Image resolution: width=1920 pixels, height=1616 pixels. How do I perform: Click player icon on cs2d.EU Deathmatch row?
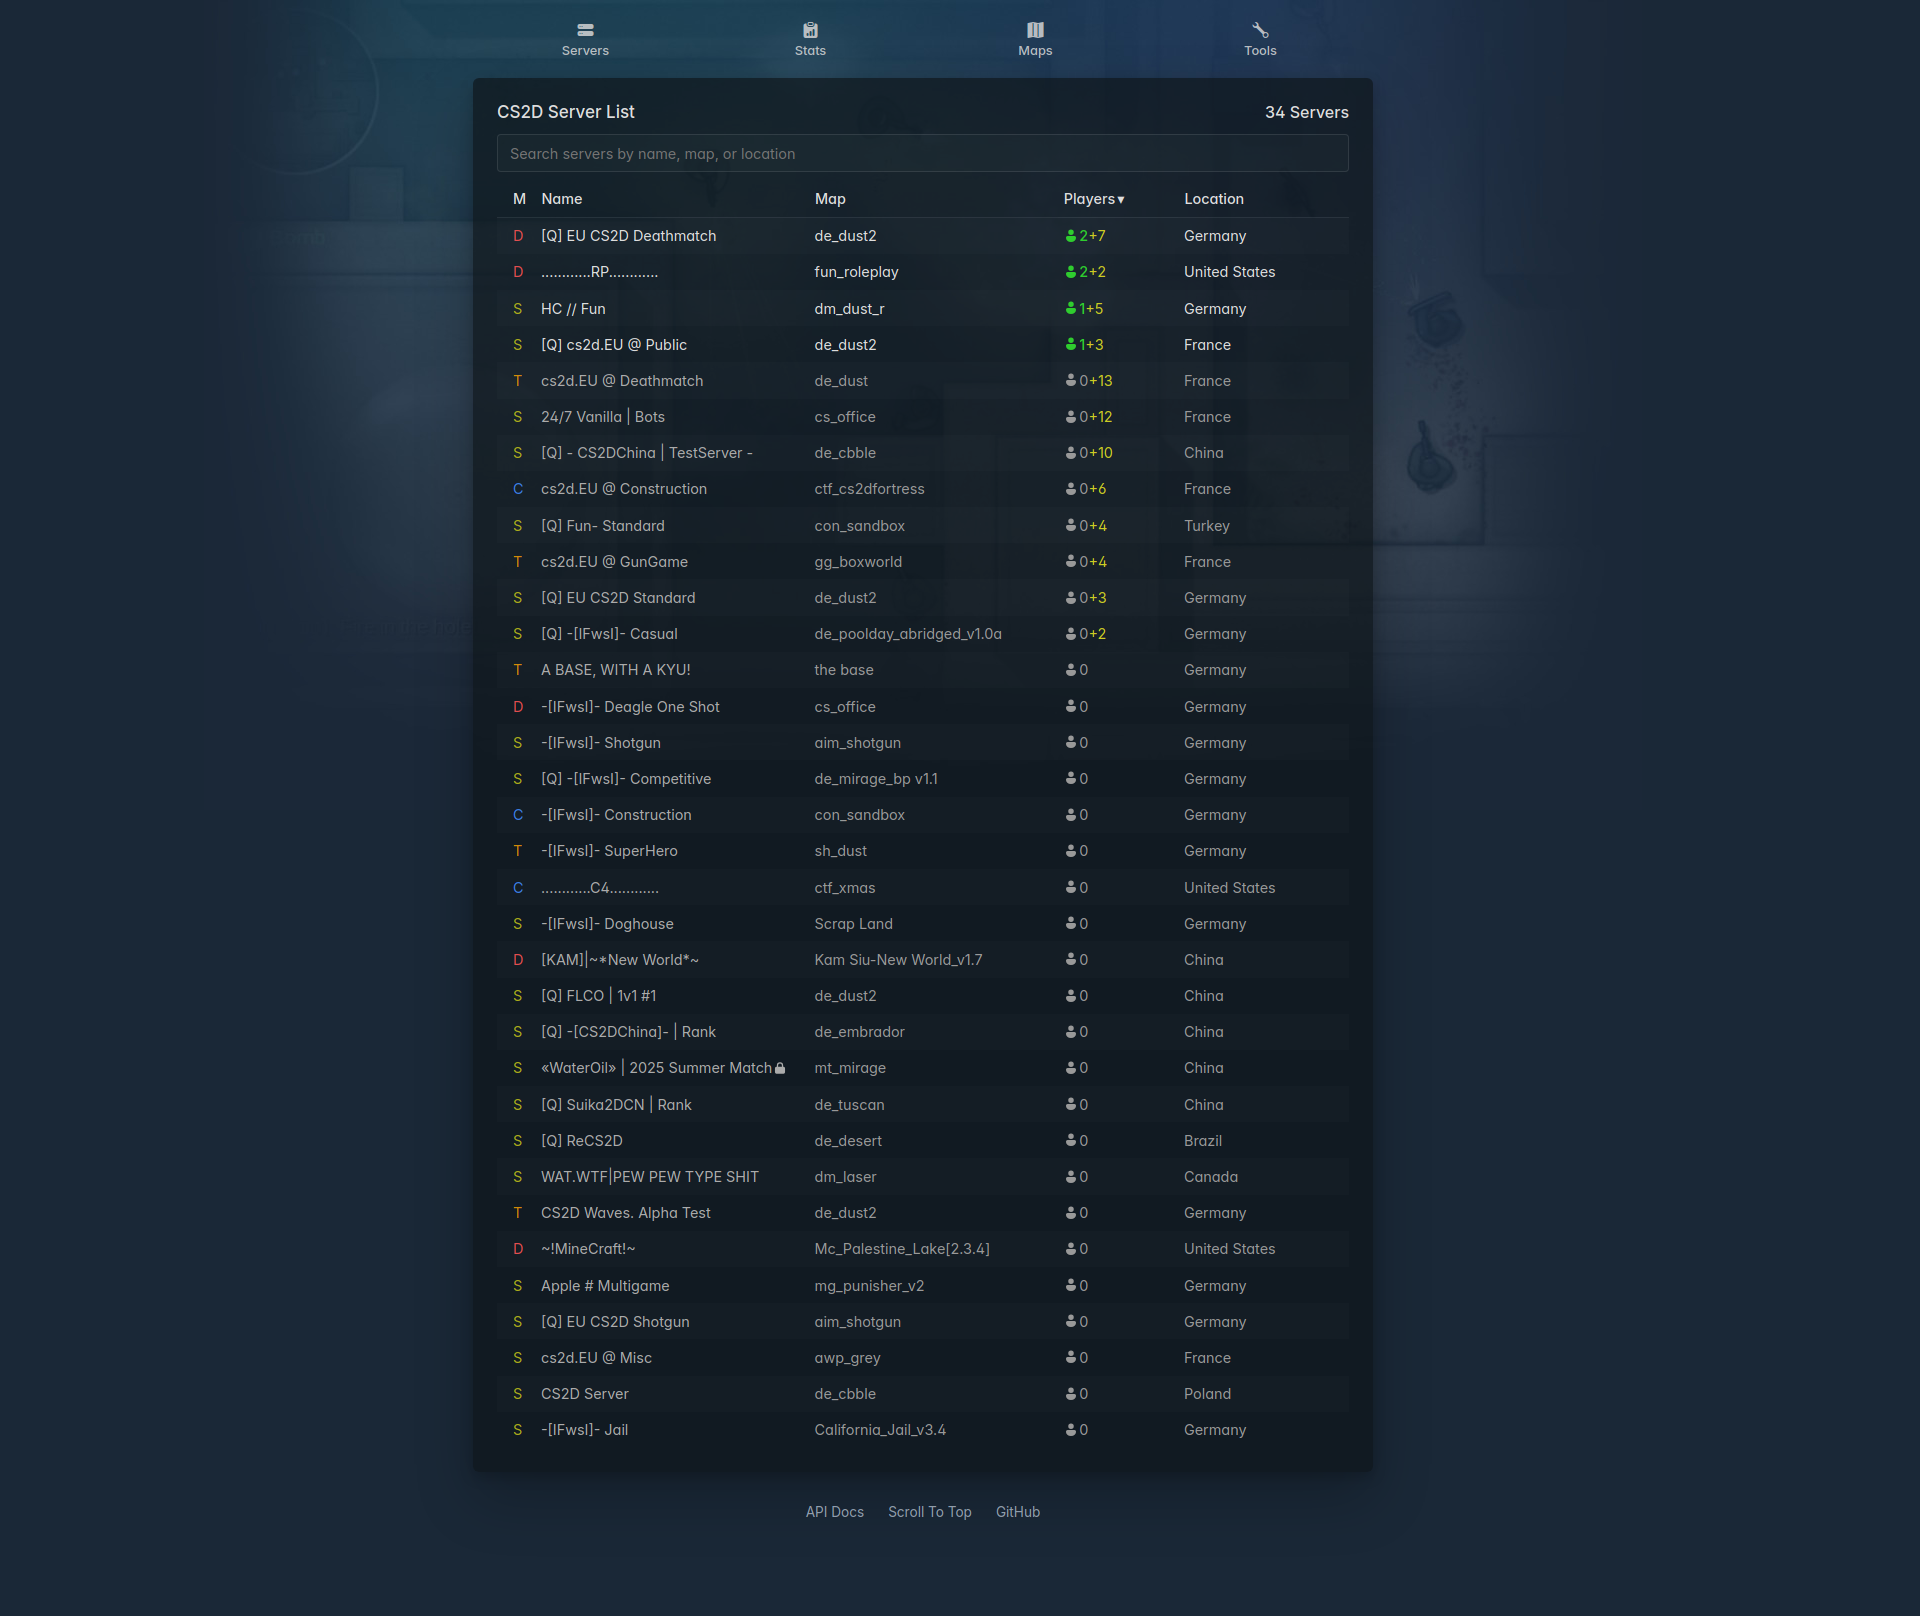coord(1071,381)
